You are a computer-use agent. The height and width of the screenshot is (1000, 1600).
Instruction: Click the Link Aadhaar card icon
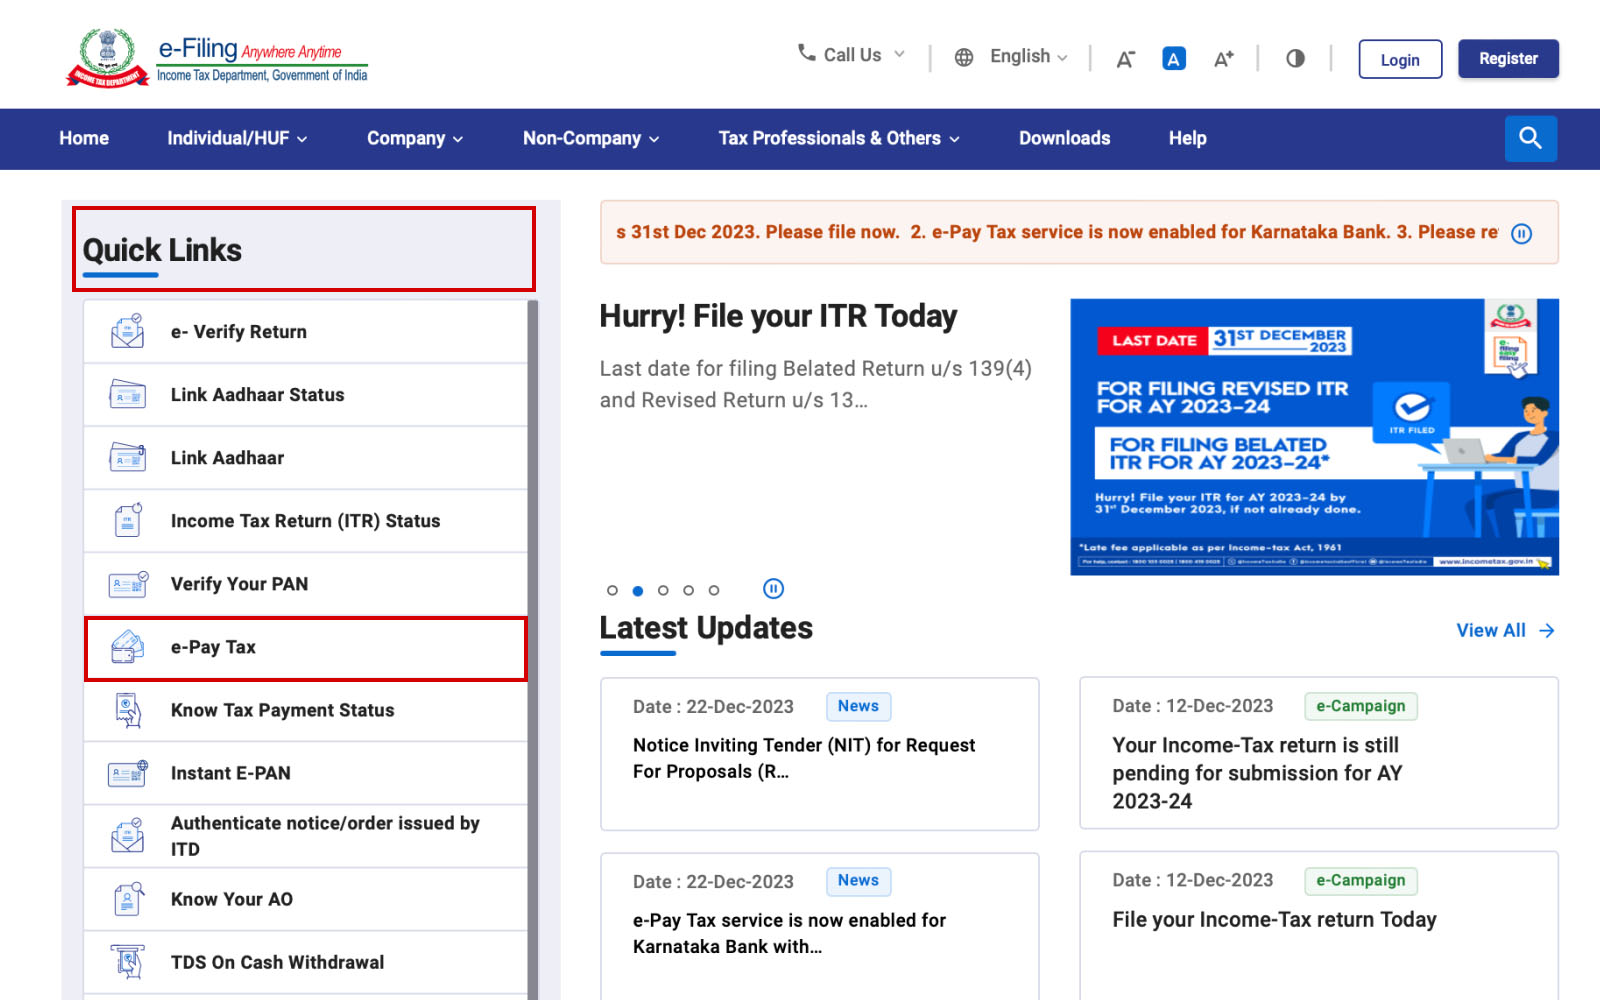click(x=126, y=457)
